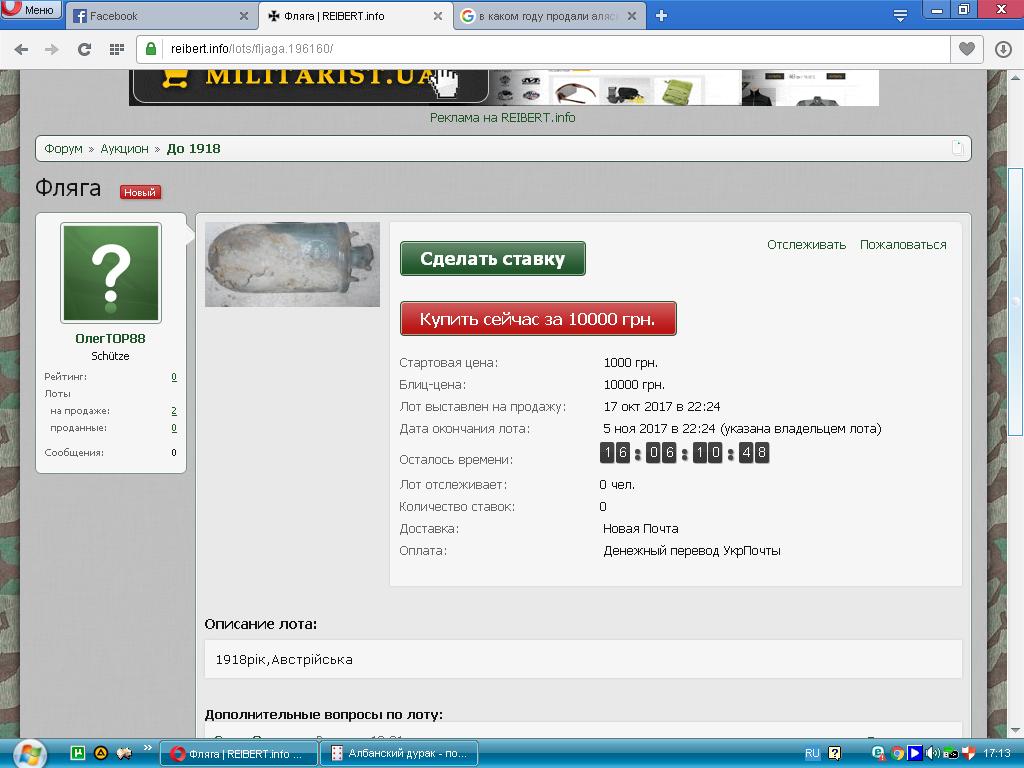Open the flask lot photo thumbnail
1024x768 pixels.
pos(292,264)
